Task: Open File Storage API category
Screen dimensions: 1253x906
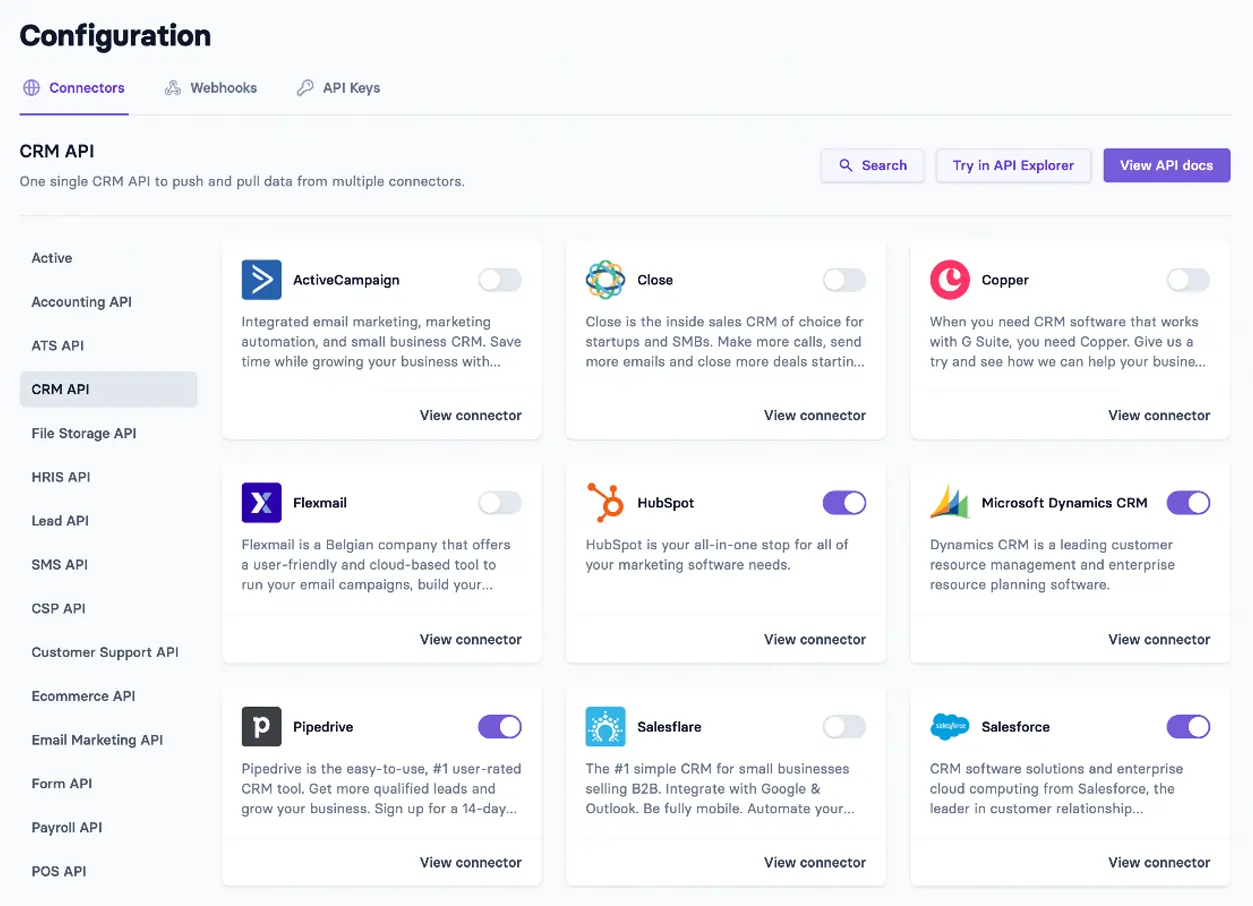Action: click(x=108, y=433)
